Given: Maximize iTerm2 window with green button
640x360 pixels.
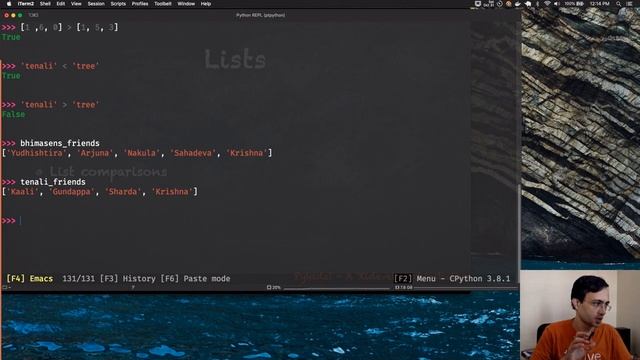Looking at the screenshot, I should tap(20, 15).
